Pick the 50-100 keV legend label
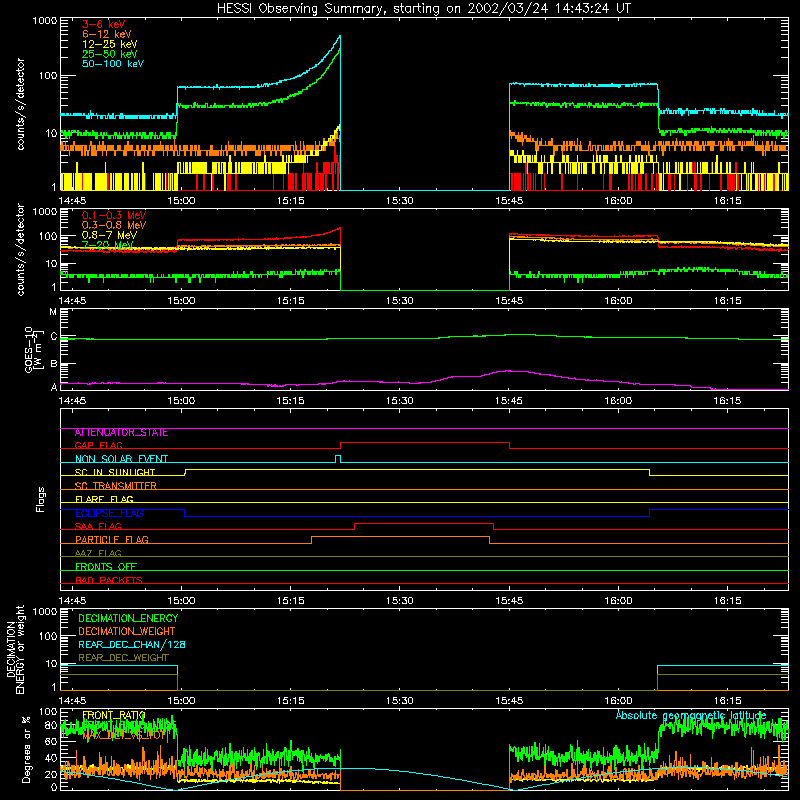Image resolution: width=800 pixels, height=800 pixels. pyautogui.click(x=113, y=64)
